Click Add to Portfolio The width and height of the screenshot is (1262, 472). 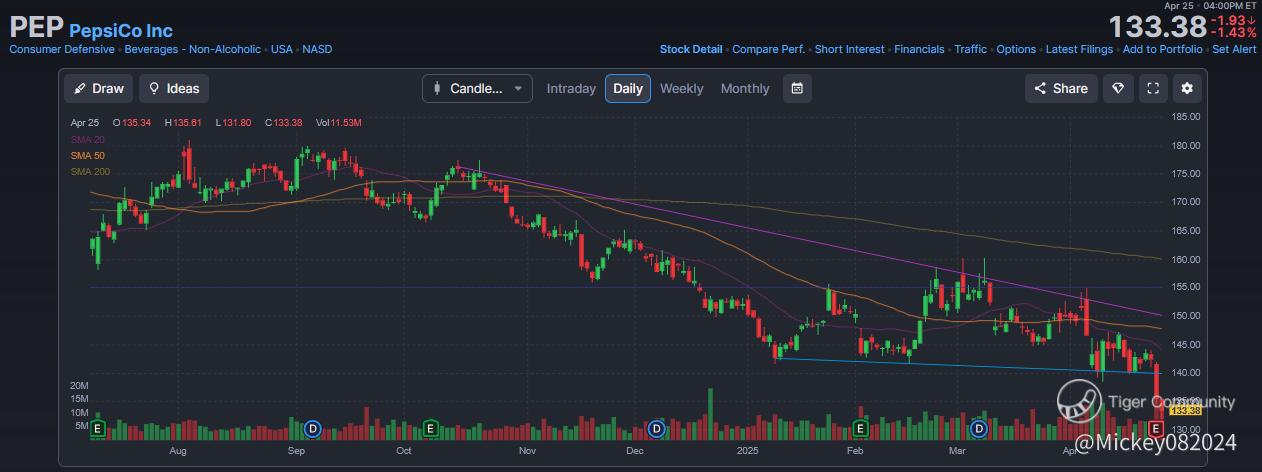point(1163,49)
